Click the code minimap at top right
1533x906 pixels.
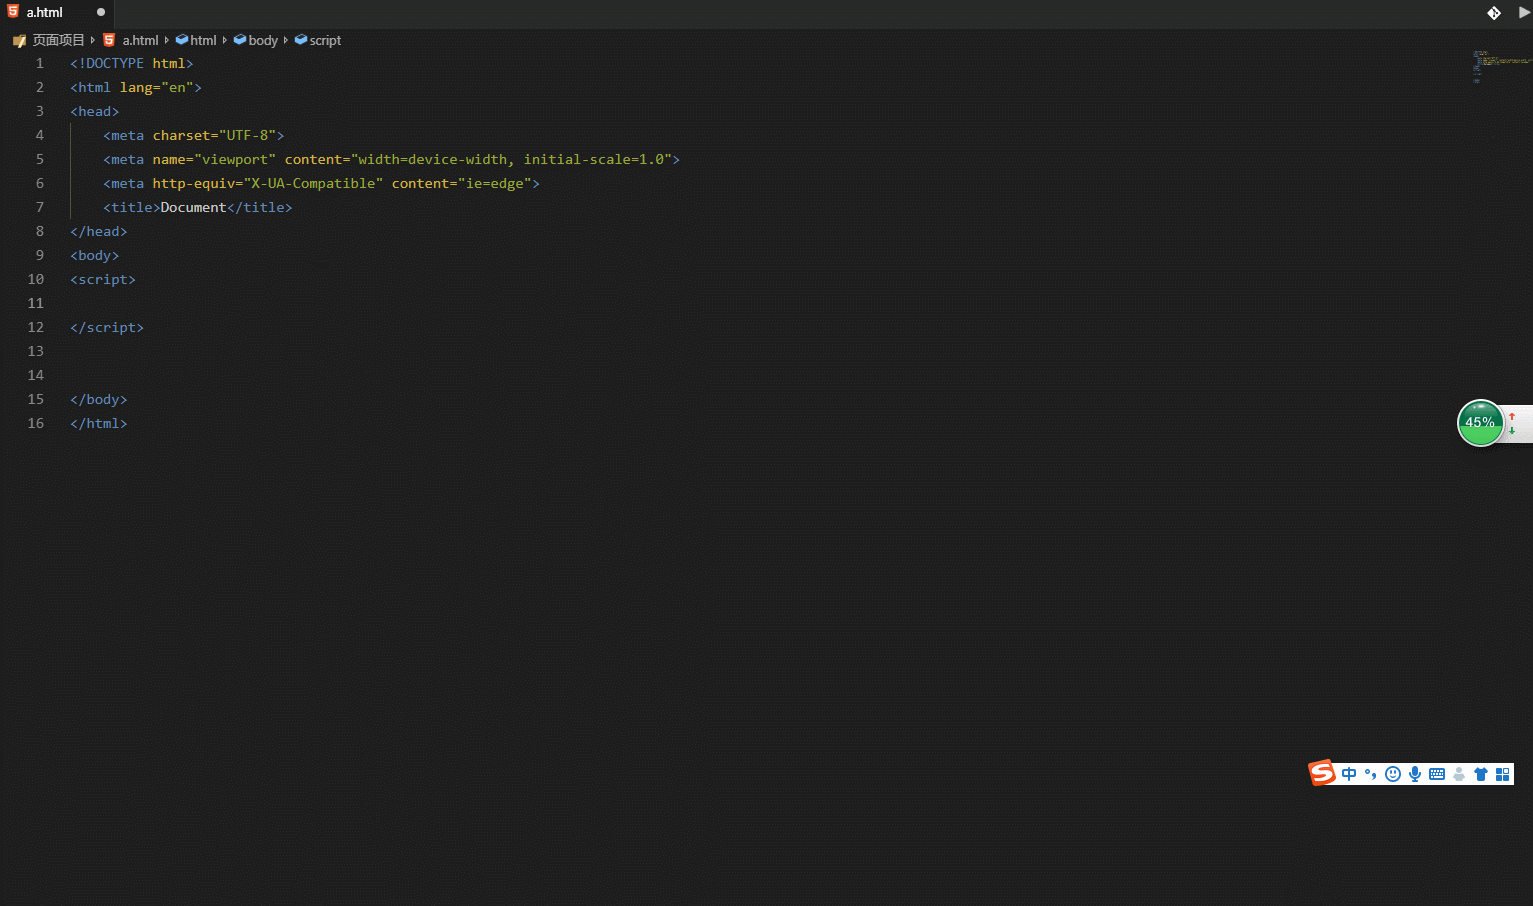coord(1501,66)
